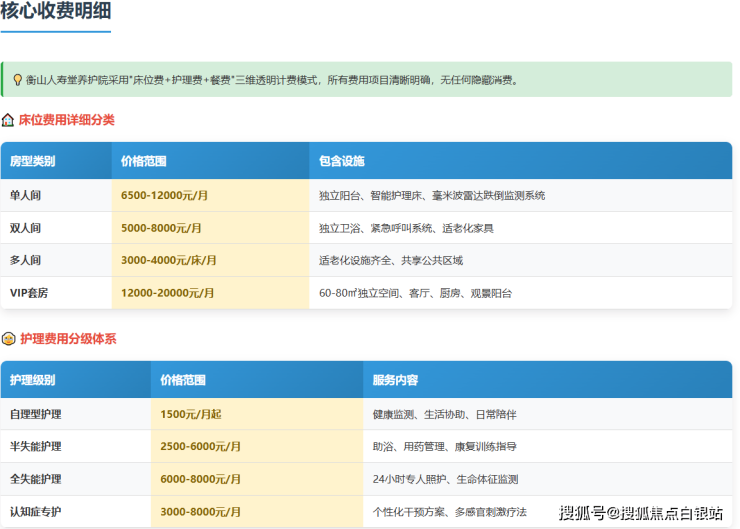Click the lightbulb icon in the green notice
This screenshot has height=529, width=740.
[x=17, y=80]
